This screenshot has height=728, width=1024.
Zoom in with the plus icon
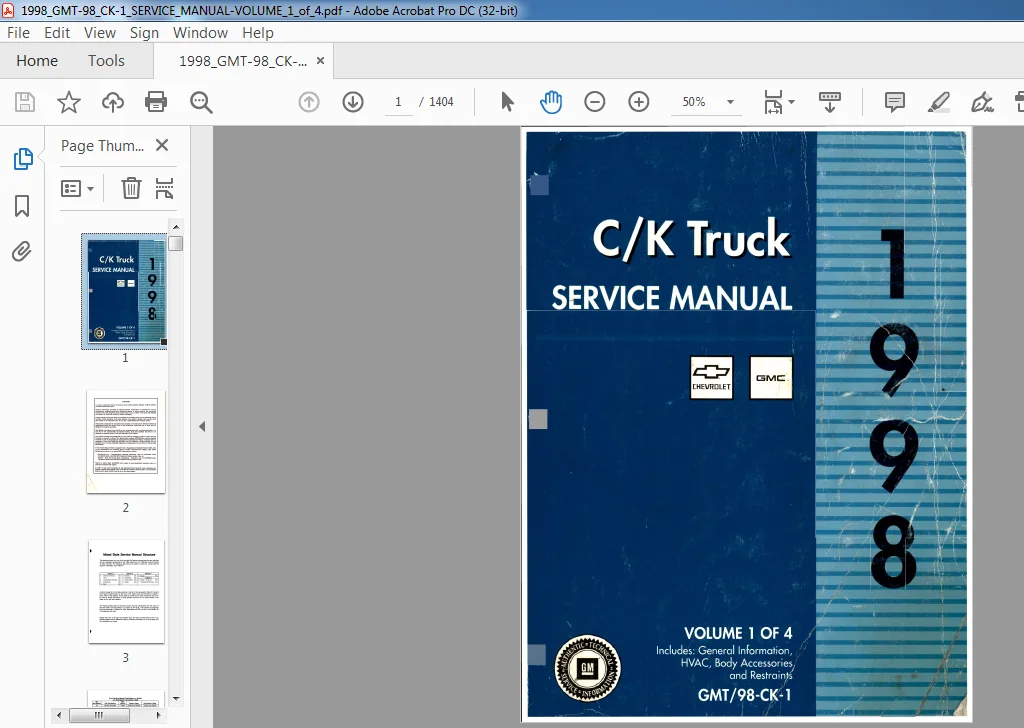pyautogui.click(x=639, y=102)
